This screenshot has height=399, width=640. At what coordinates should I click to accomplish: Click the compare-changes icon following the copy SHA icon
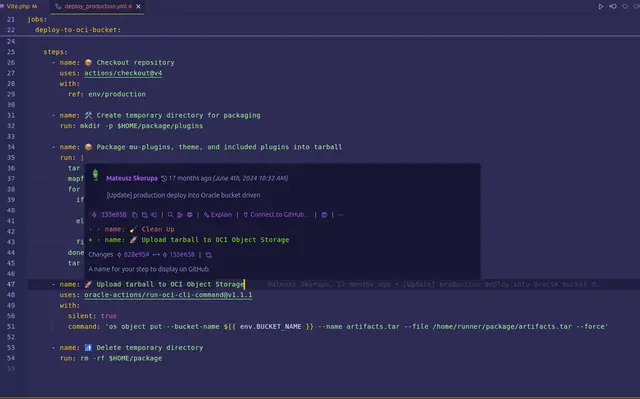(144, 215)
